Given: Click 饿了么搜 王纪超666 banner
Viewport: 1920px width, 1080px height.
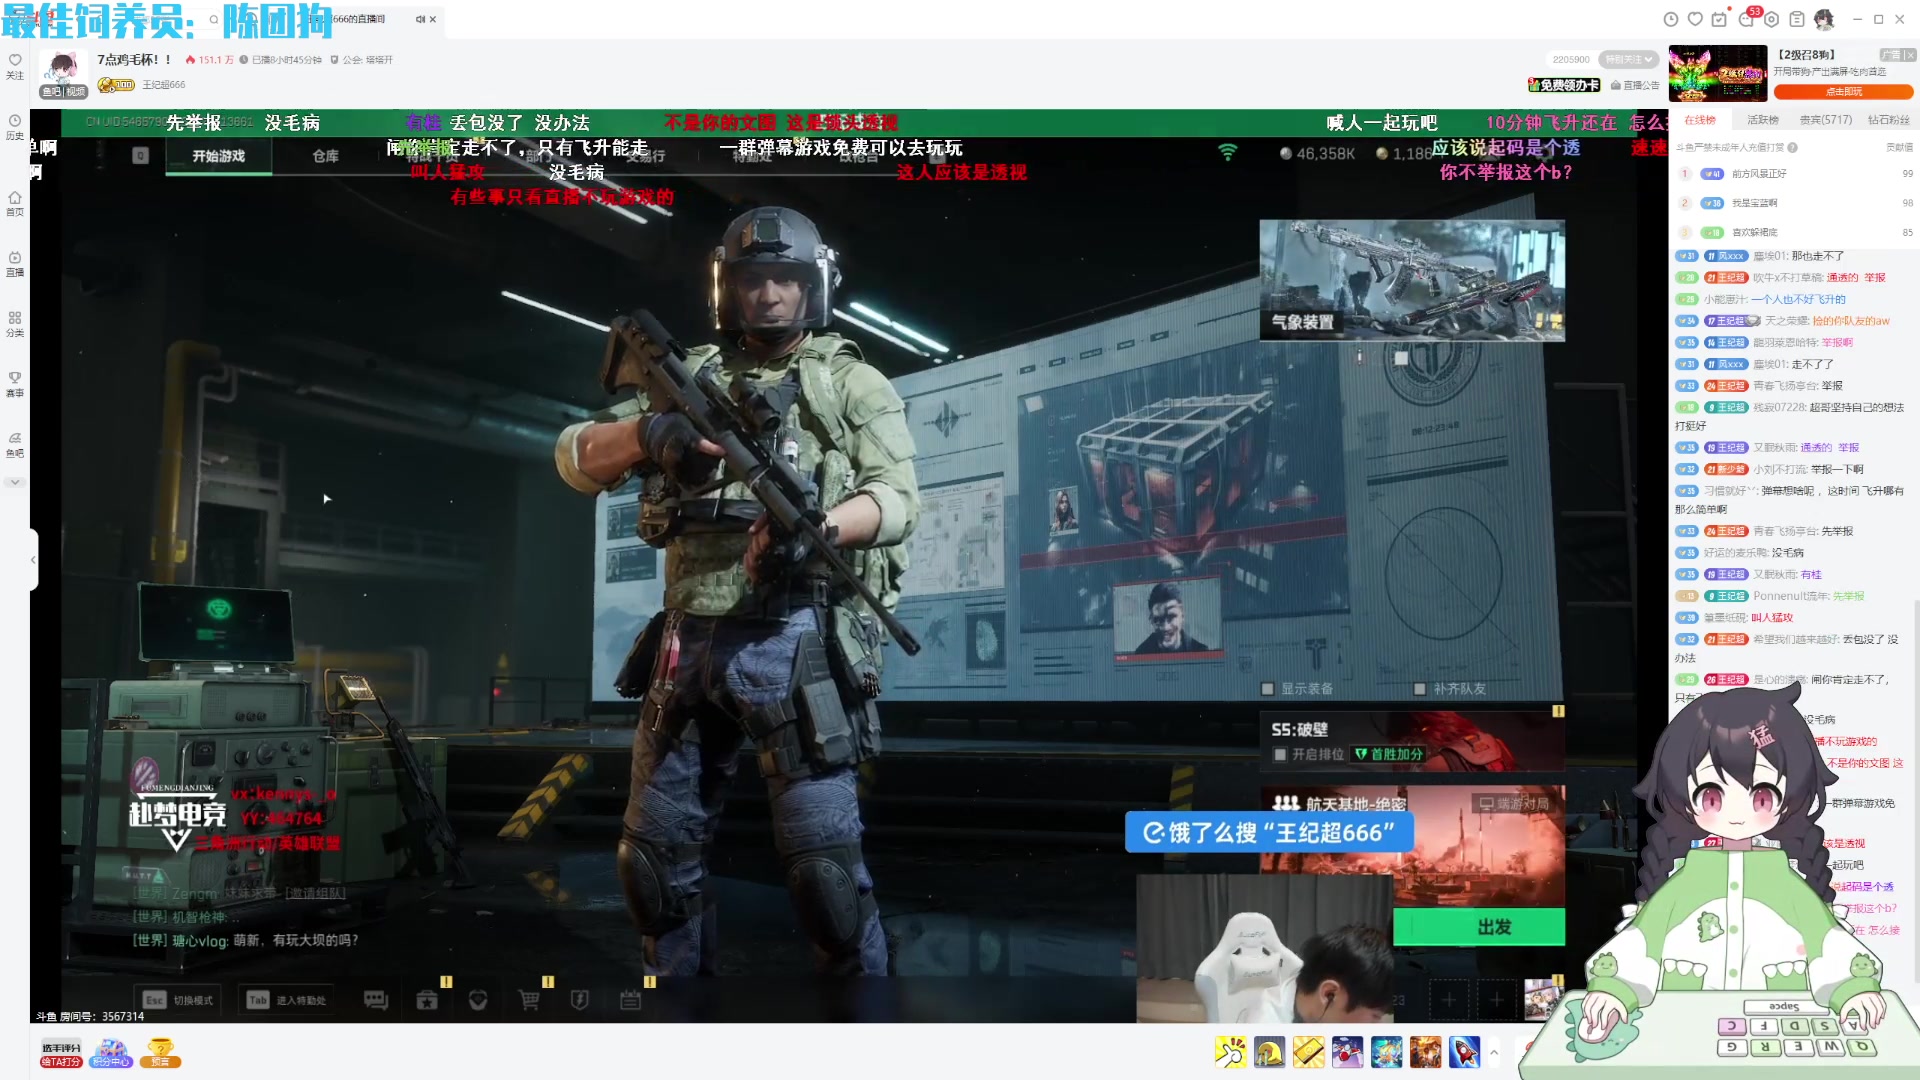Looking at the screenshot, I should pos(1269,832).
